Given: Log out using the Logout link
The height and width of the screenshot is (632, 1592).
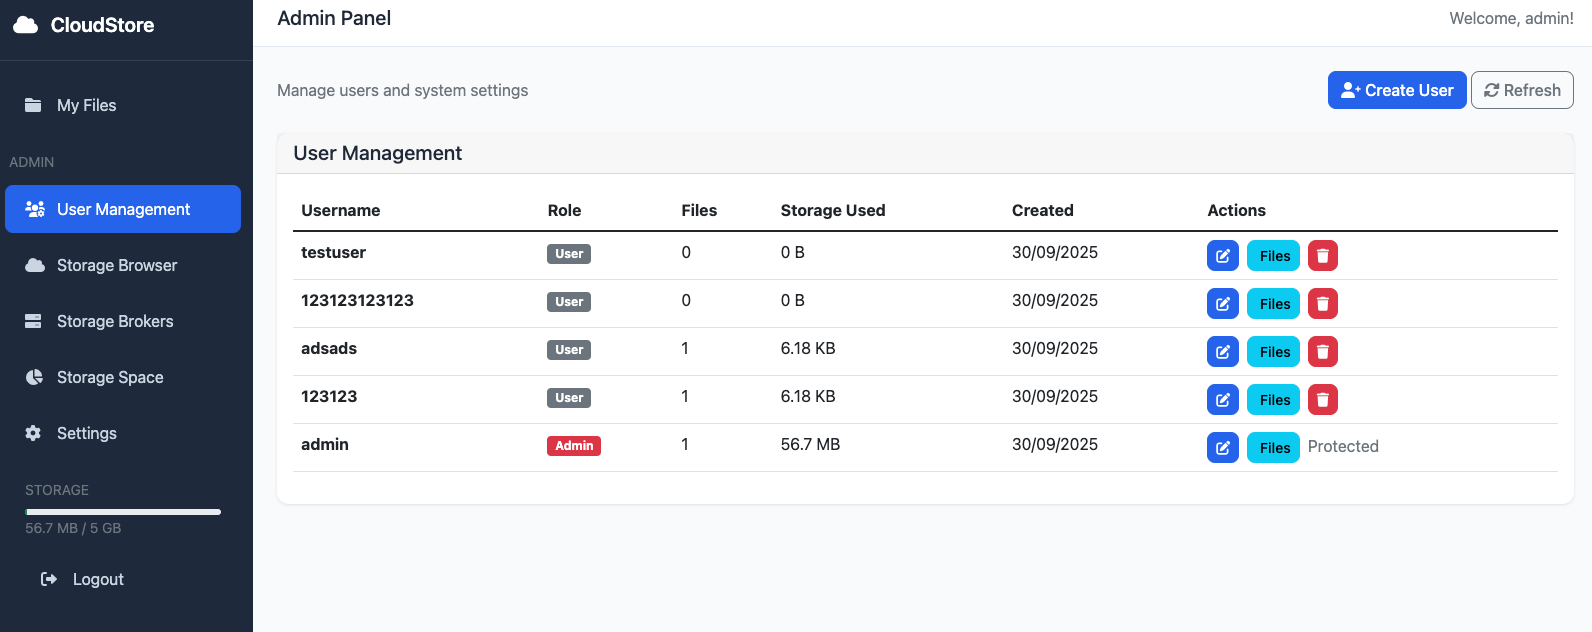Looking at the screenshot, I should pyautogui.click(x=97, y=579).
